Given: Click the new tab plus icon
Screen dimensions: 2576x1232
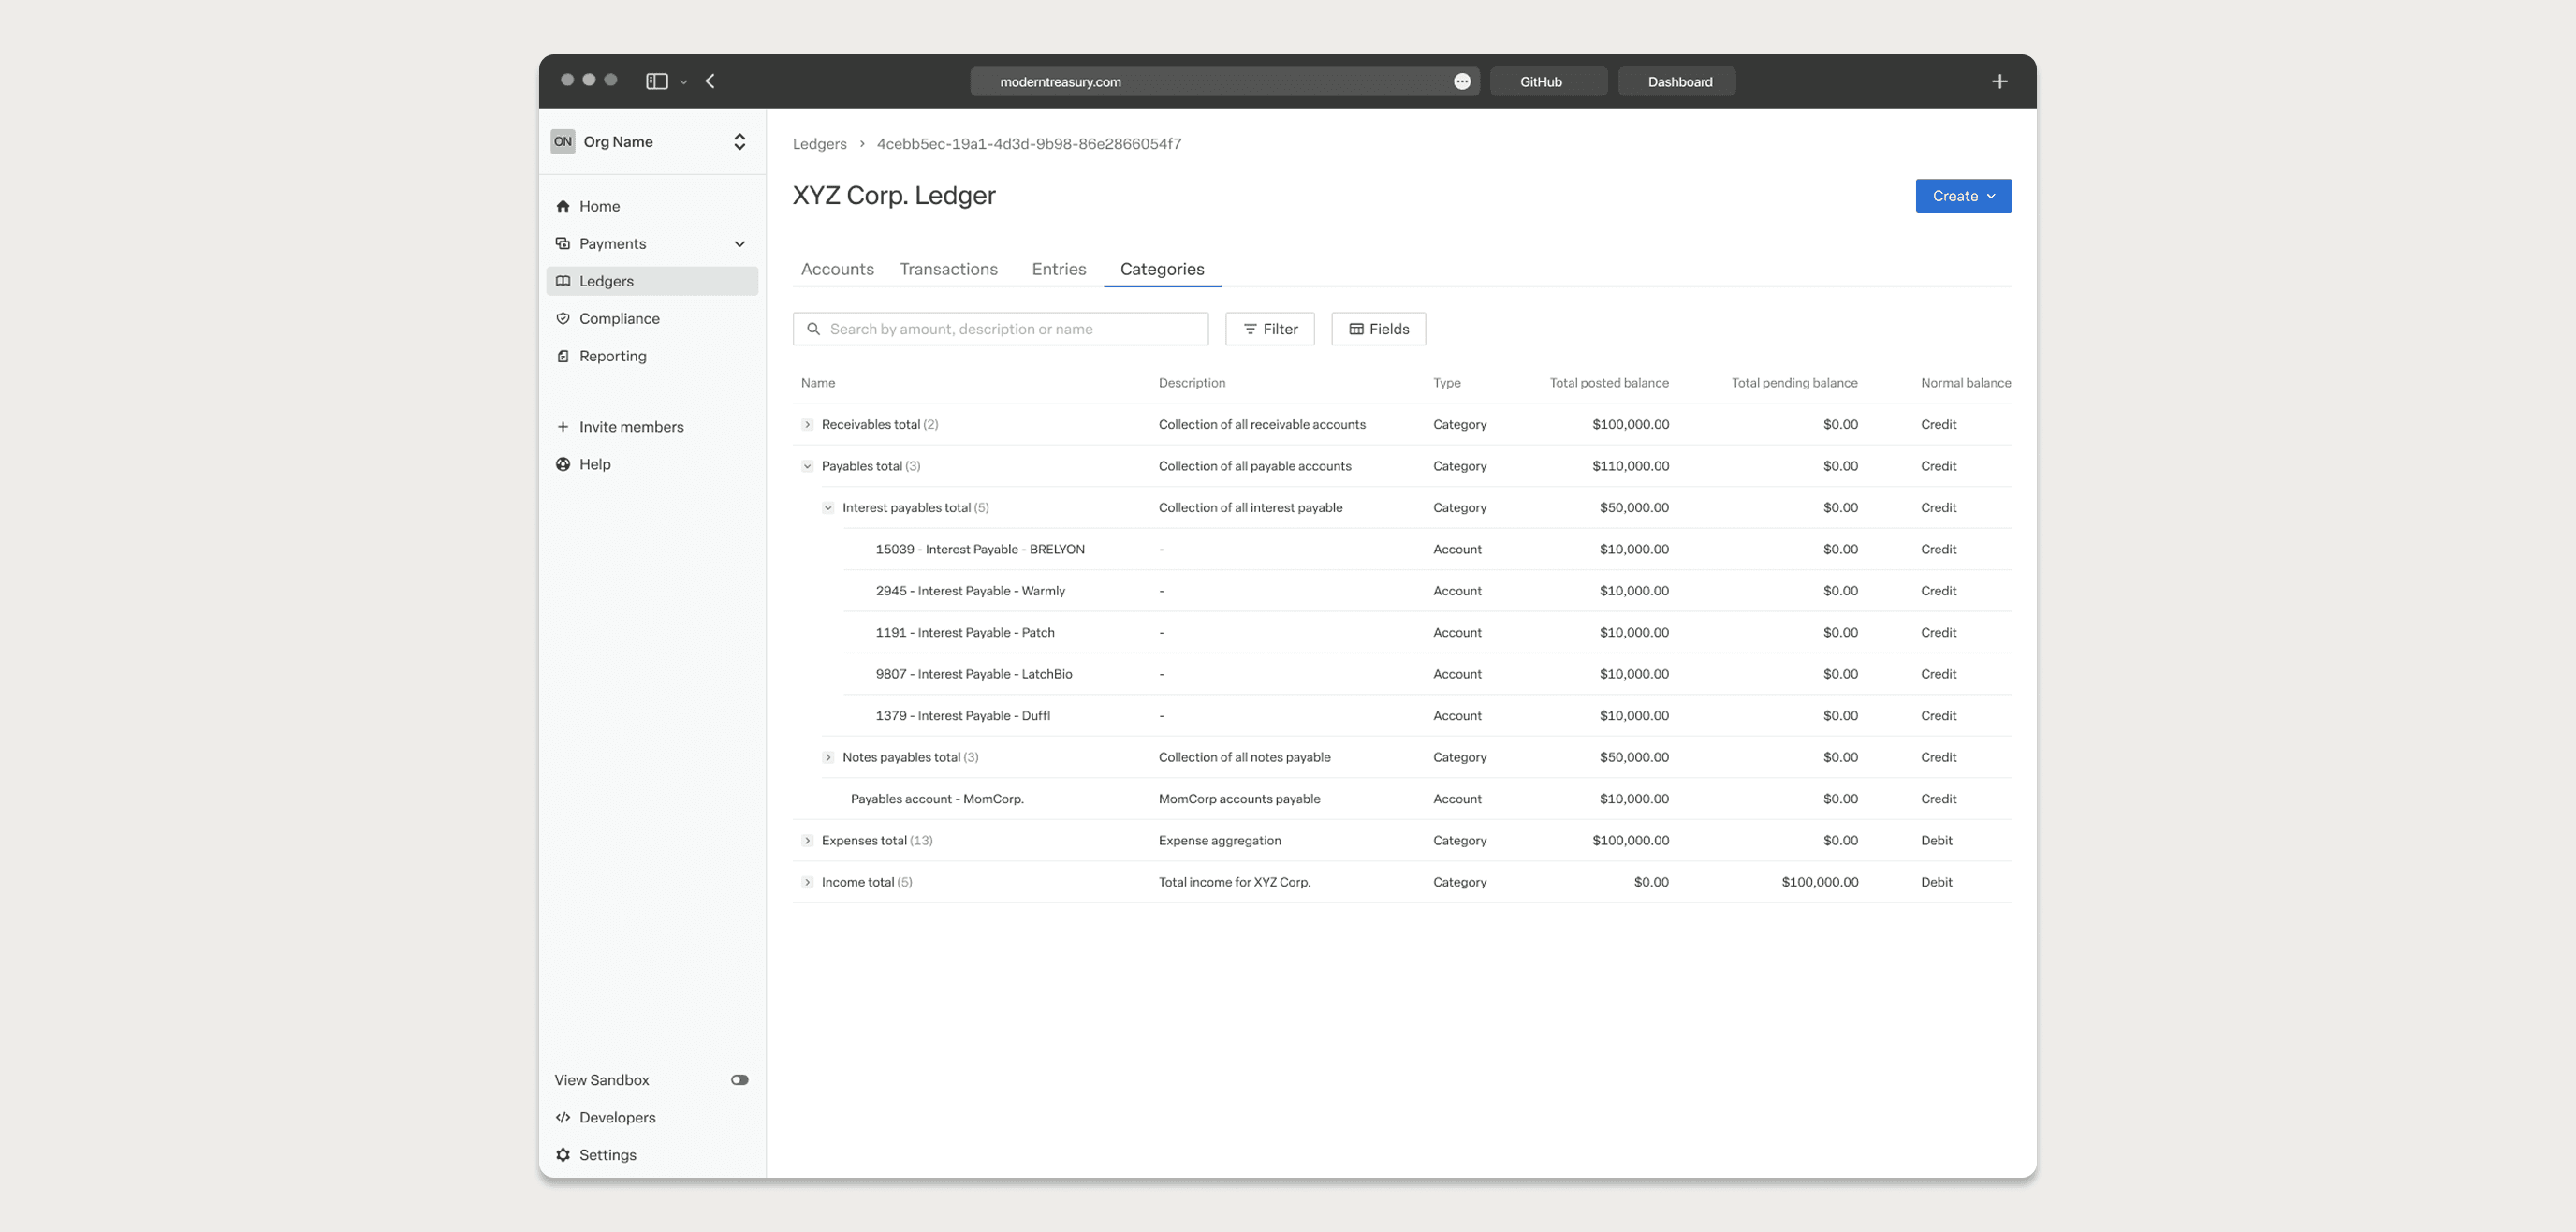Looking at the screenshot, I should tap(1999, 81).
